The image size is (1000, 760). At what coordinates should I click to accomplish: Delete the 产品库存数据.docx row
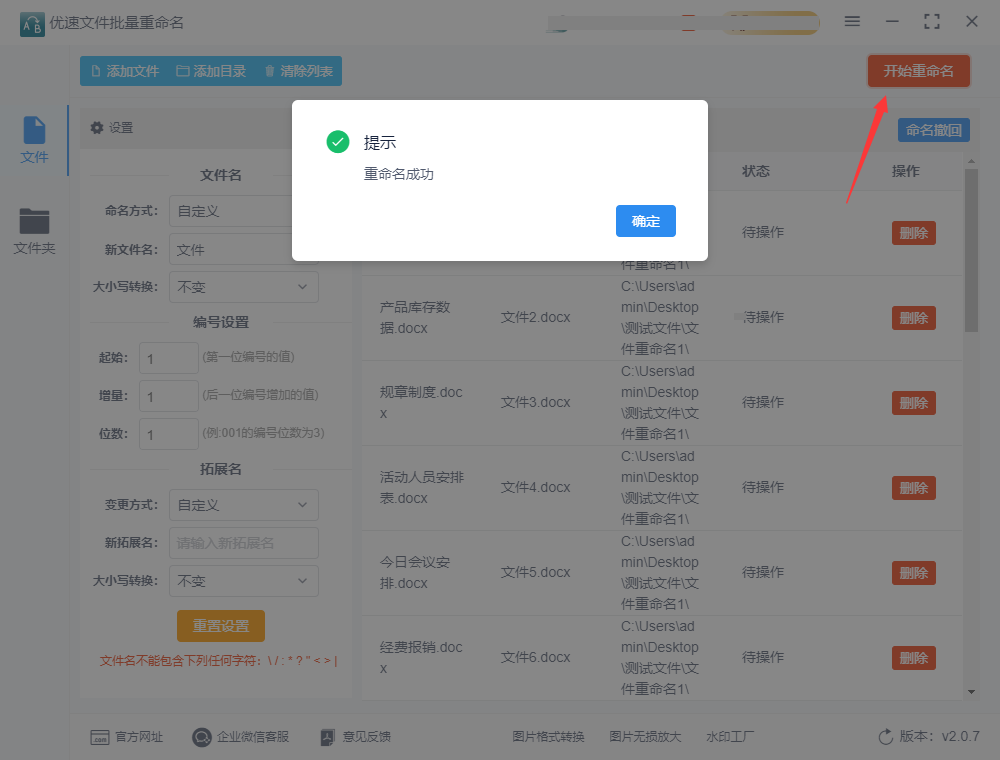point(913,318)
